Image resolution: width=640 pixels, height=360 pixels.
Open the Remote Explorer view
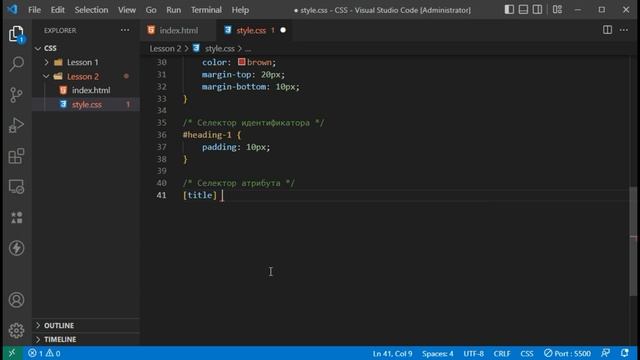16,187
